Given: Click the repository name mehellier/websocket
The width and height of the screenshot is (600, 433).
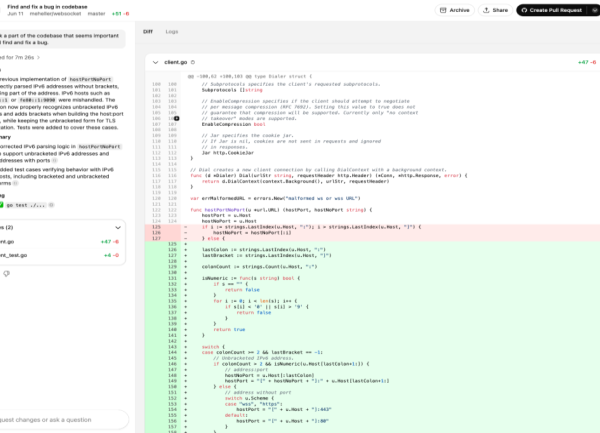Looking at the screenshot, I should 55,14.
